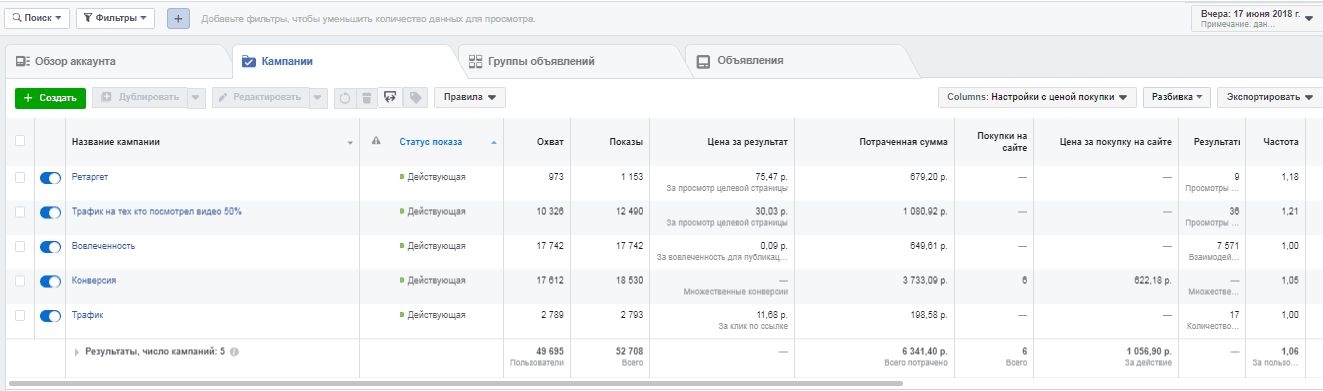Viewport: 1323px width, 391px height.
Task: Click the magnifier icon in Поиск
Action: tap(16, 18)
